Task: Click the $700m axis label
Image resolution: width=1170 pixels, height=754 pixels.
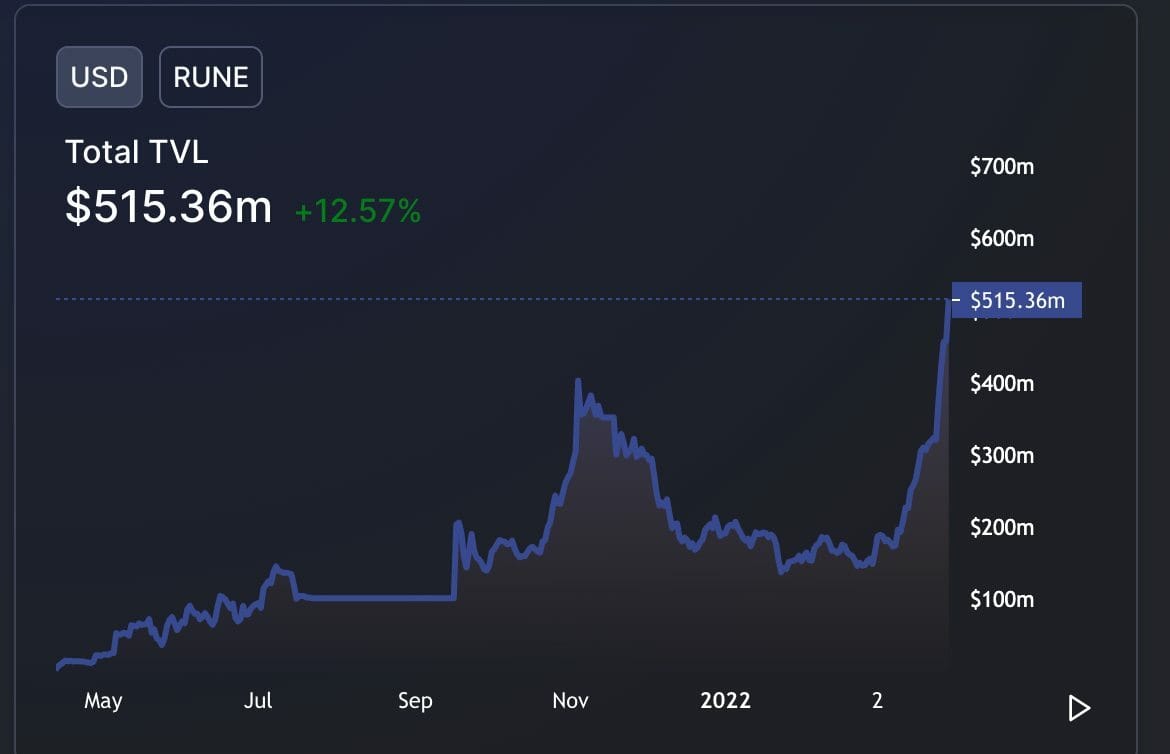Action: [x=1001, y=166]
